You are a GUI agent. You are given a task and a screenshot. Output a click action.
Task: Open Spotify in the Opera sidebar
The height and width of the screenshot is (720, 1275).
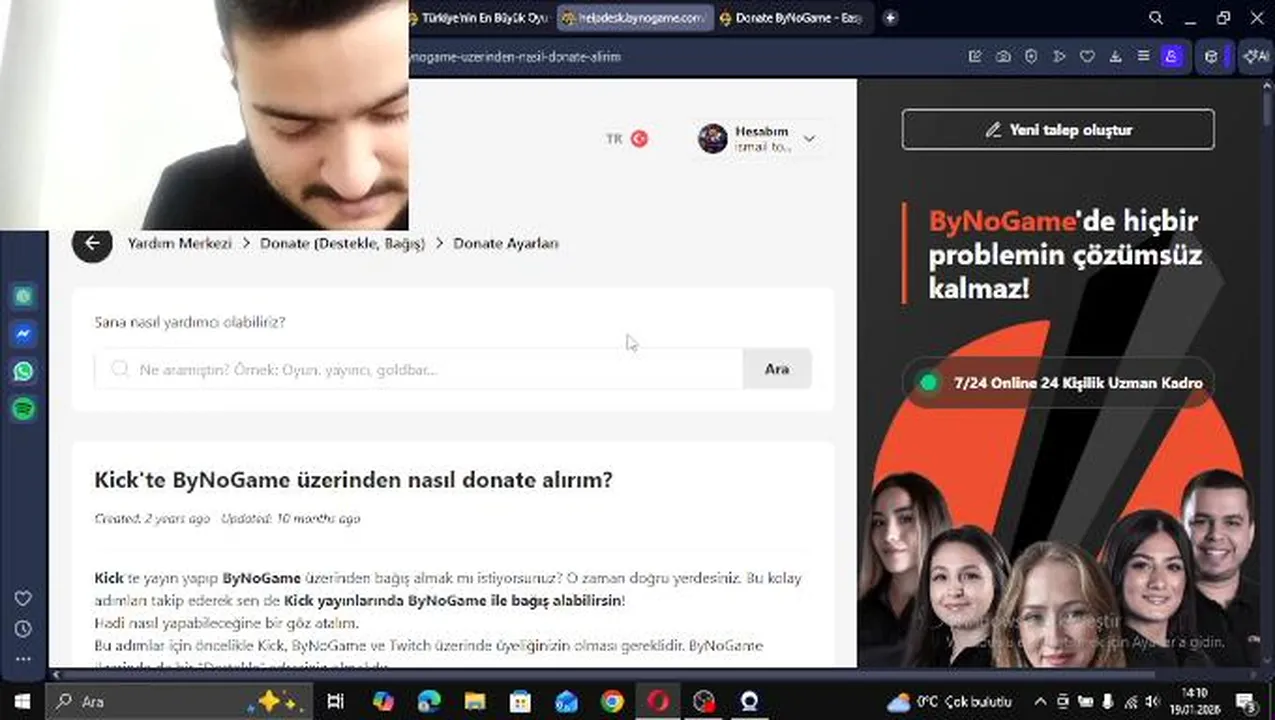tap(23, 408)
